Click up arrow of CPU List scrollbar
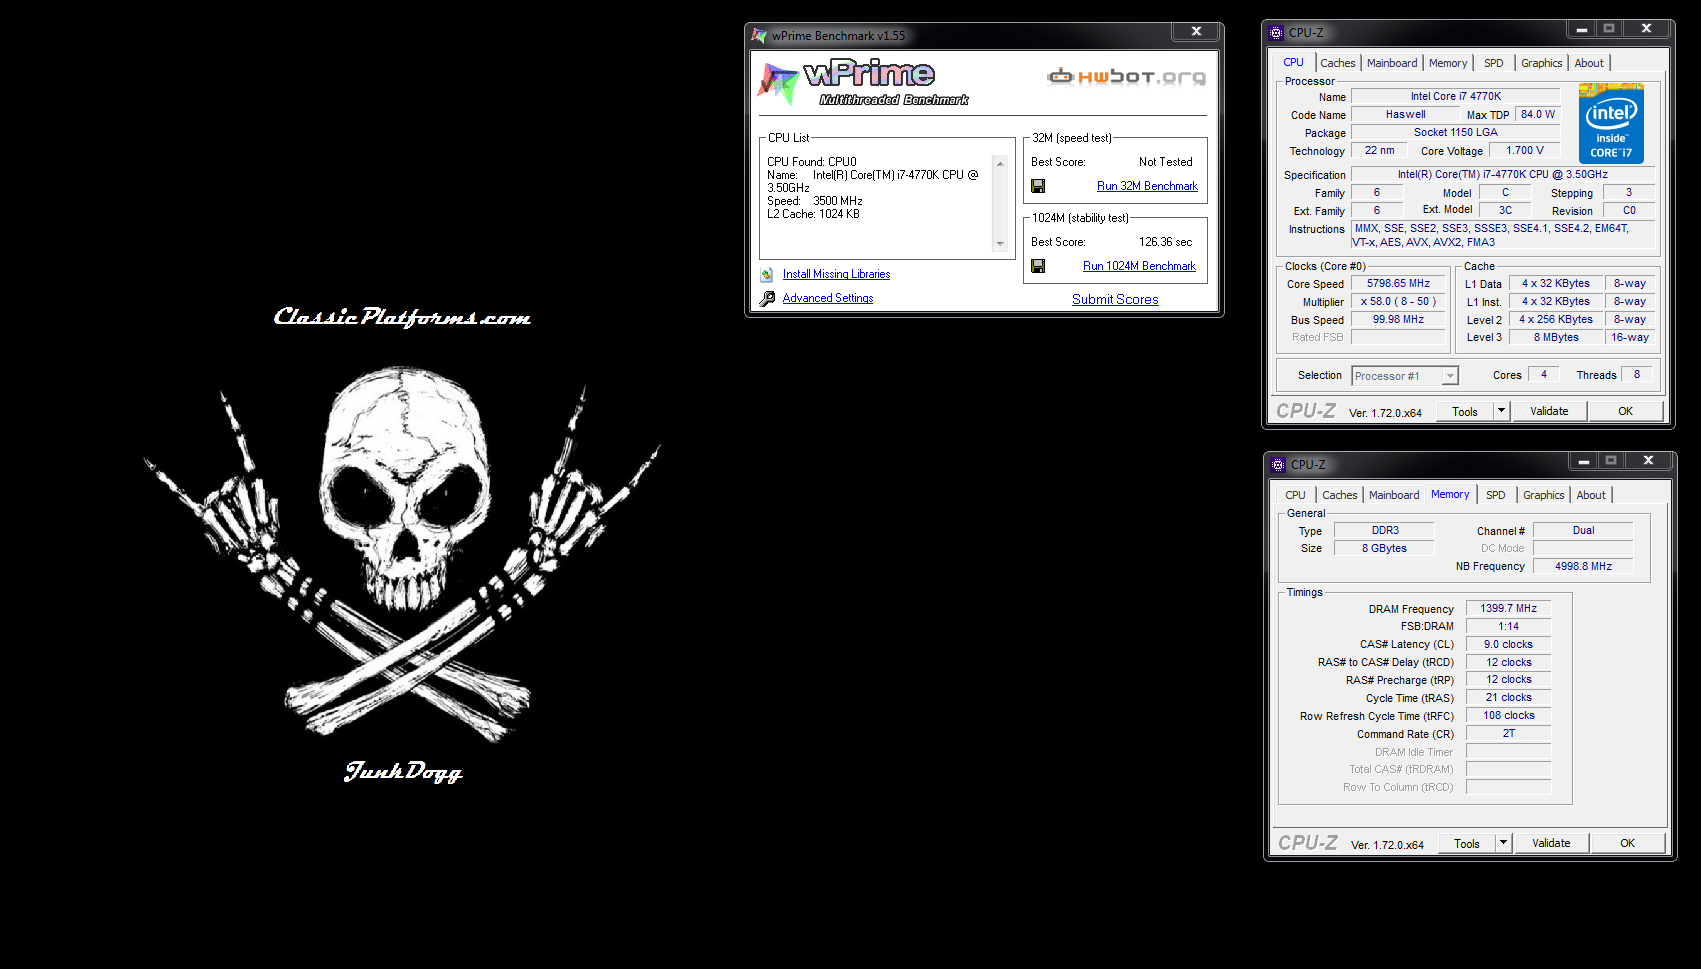This screenshot has height=969, width=1701. coord(1000,164)
